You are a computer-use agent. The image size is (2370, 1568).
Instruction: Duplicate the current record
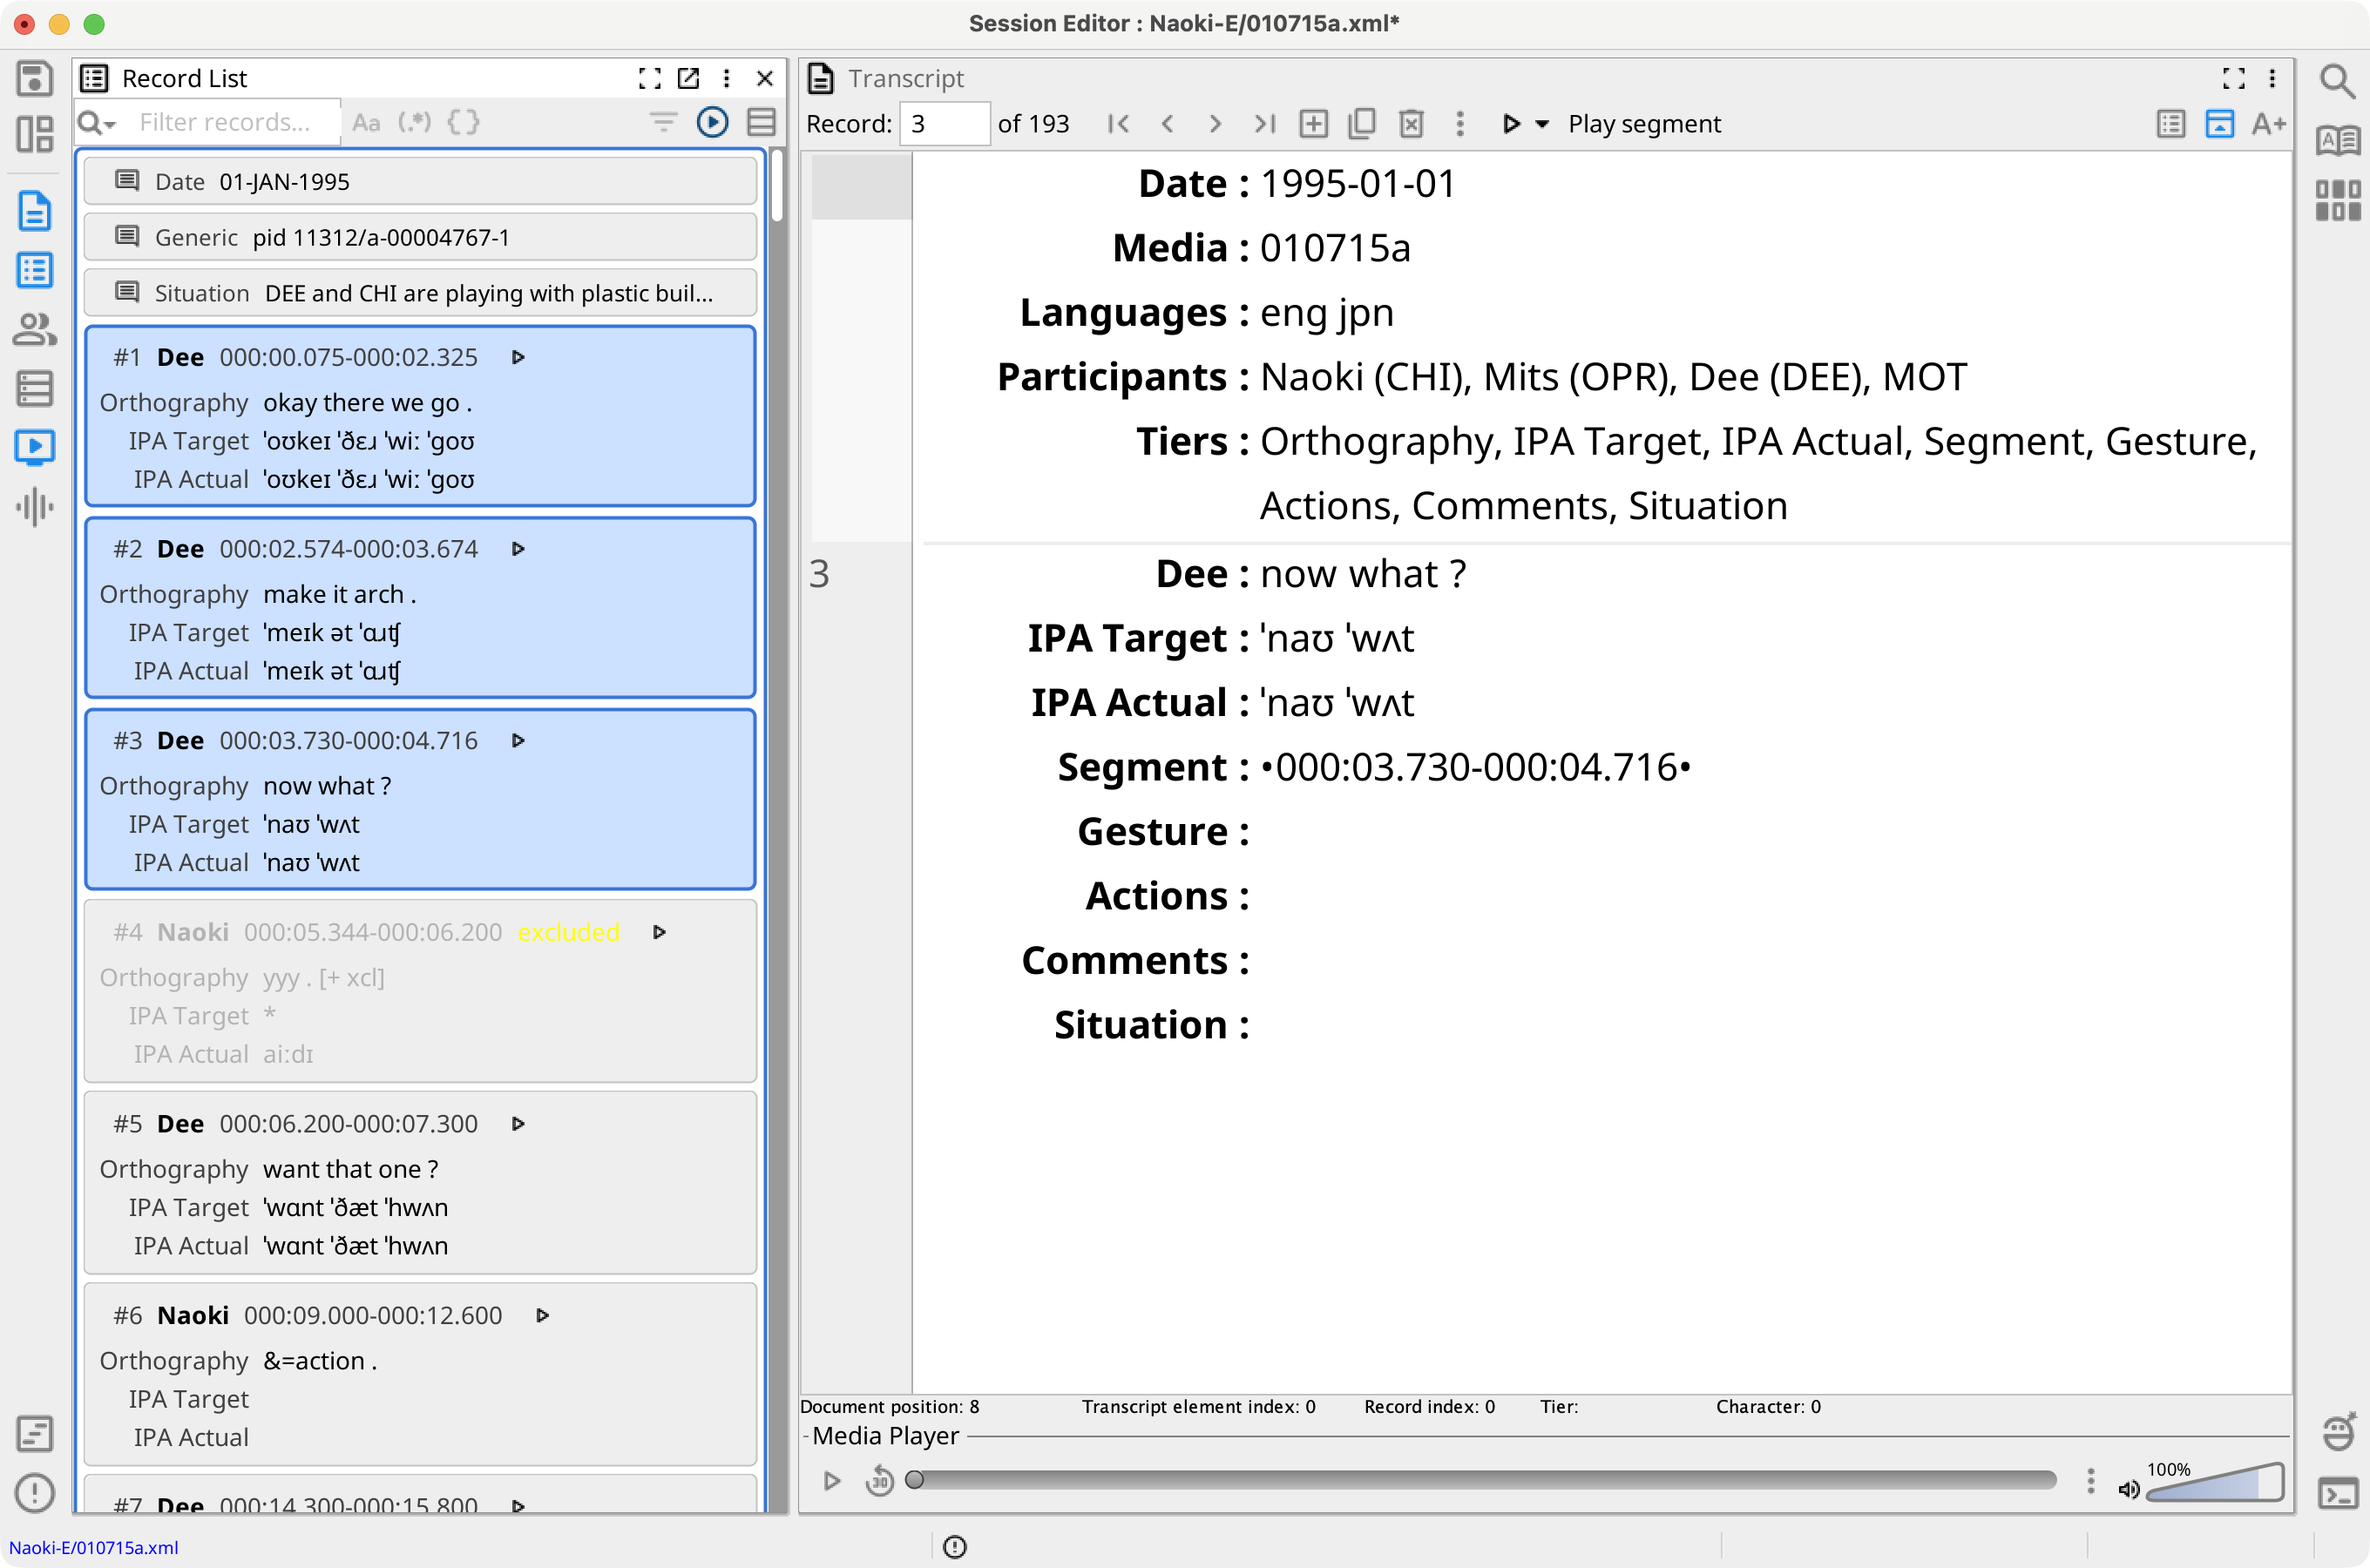1362,124
